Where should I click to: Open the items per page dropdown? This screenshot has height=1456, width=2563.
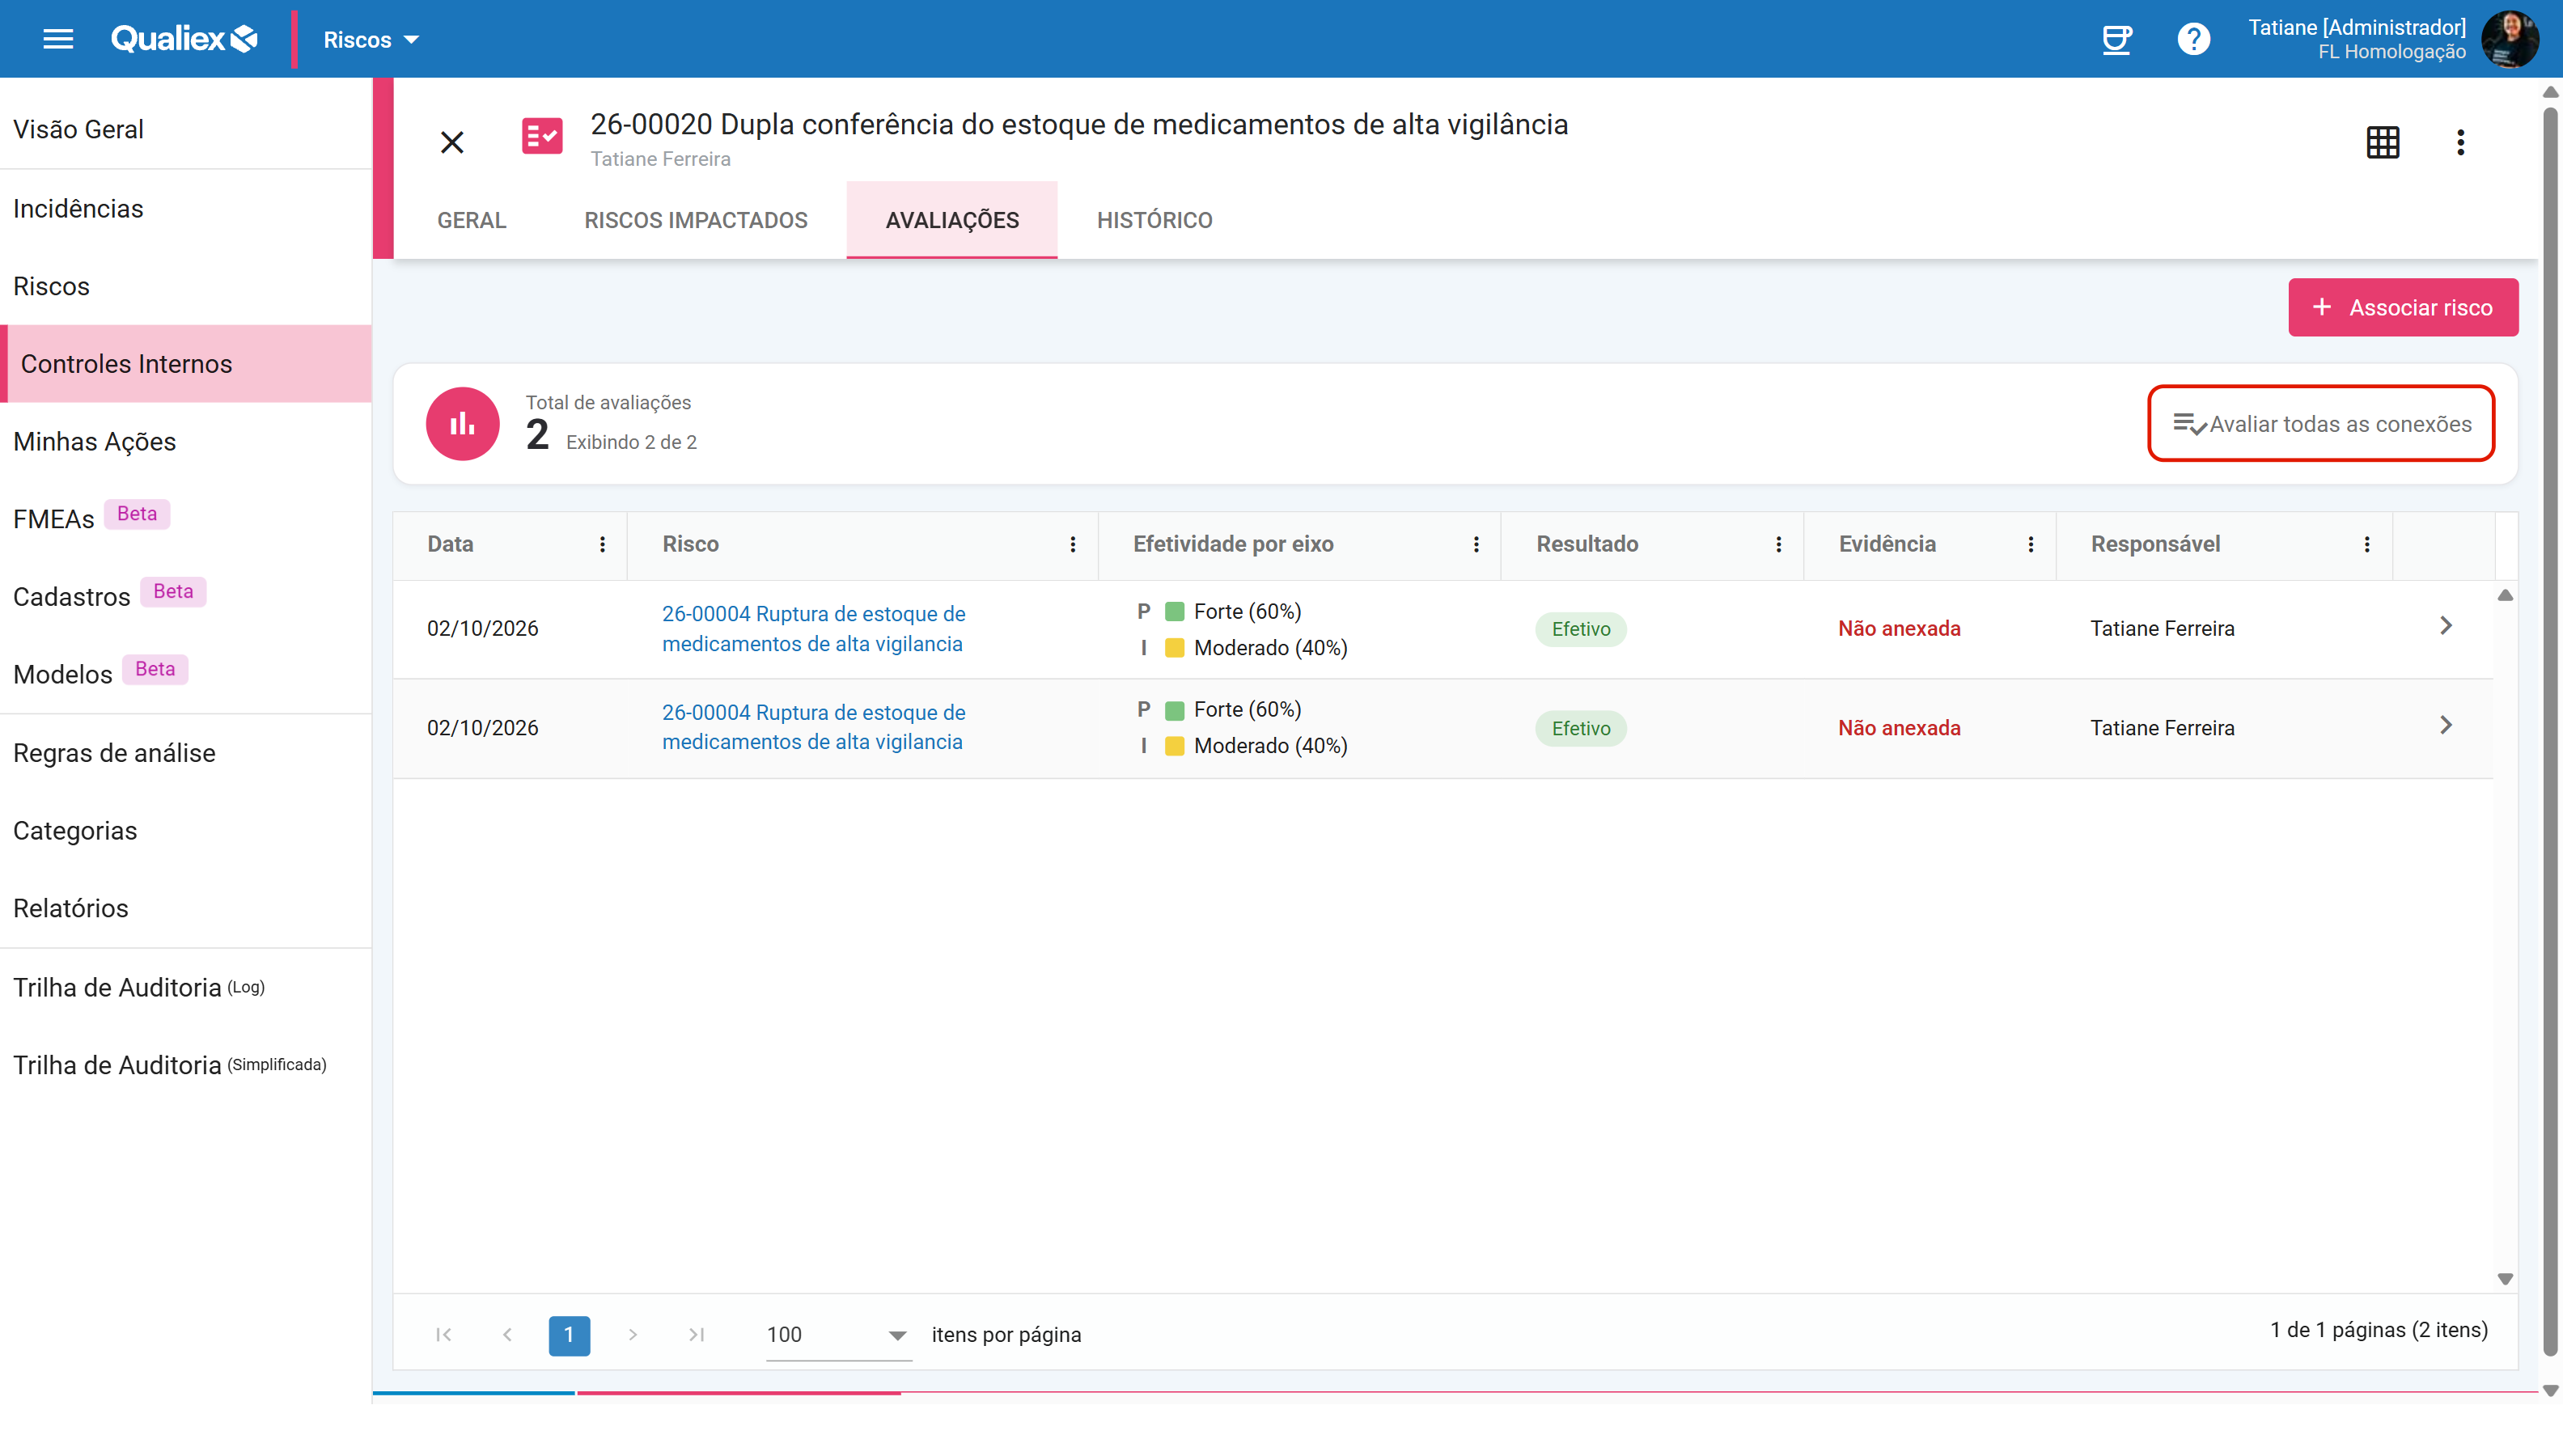click(839, 1335)
